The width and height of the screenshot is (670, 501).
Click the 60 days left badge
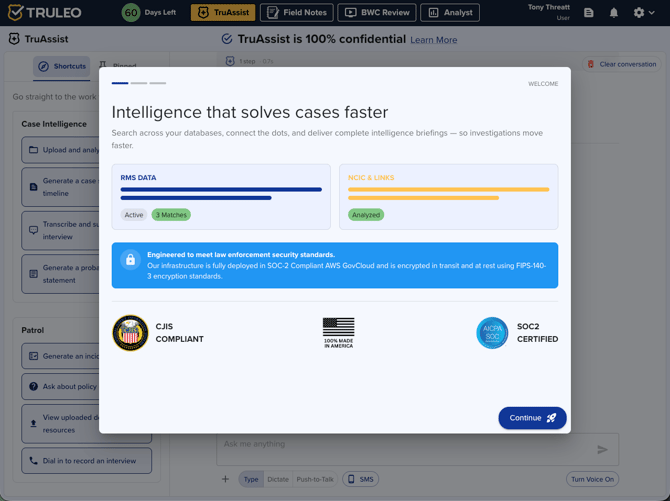point(131,12)
